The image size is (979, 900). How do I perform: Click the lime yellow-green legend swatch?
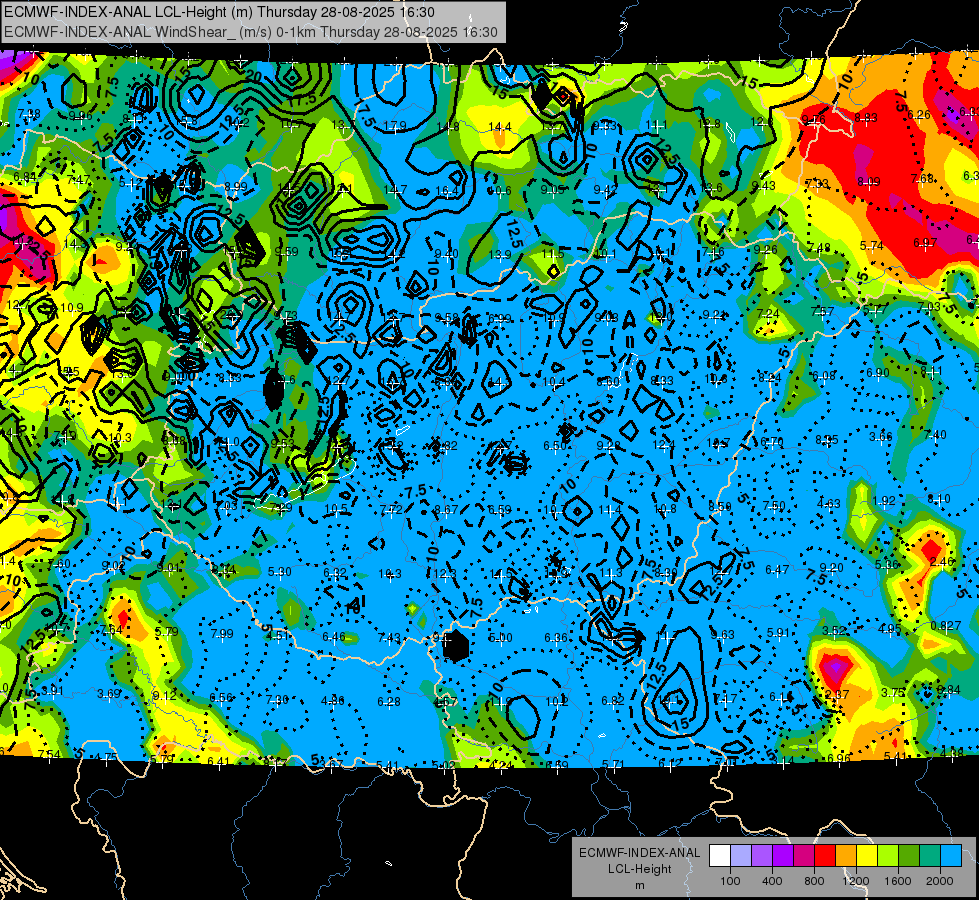click(x=888, y=856)
